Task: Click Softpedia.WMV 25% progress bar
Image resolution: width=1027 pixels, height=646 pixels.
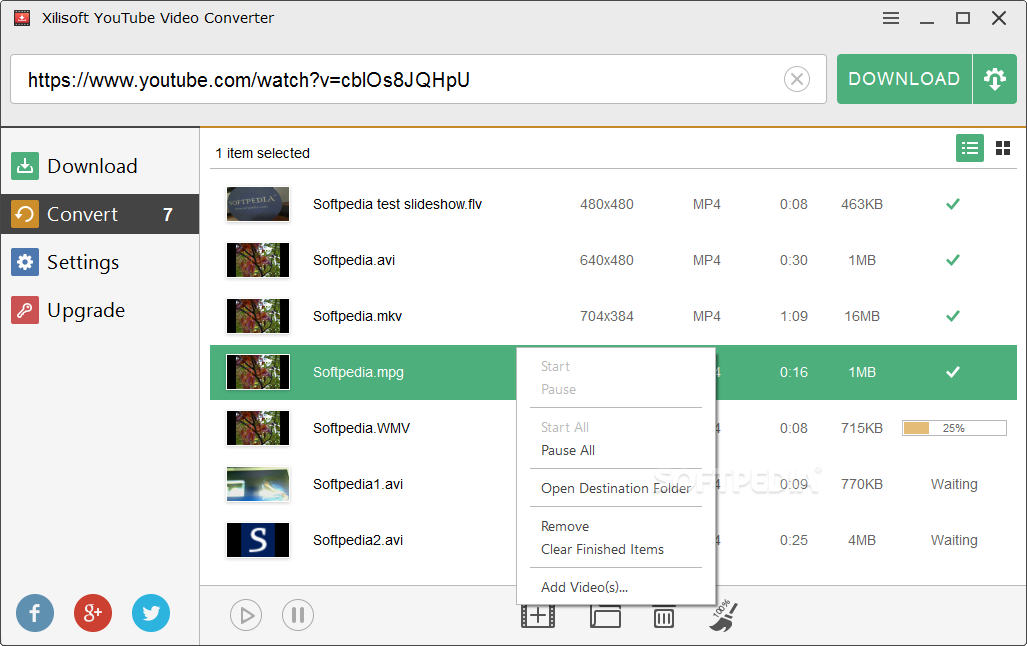Action: pyautogui.click(x=954, y=428)
